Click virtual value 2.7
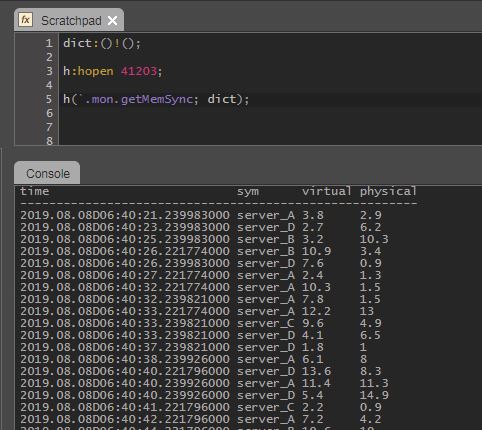 tap(313, 227)
